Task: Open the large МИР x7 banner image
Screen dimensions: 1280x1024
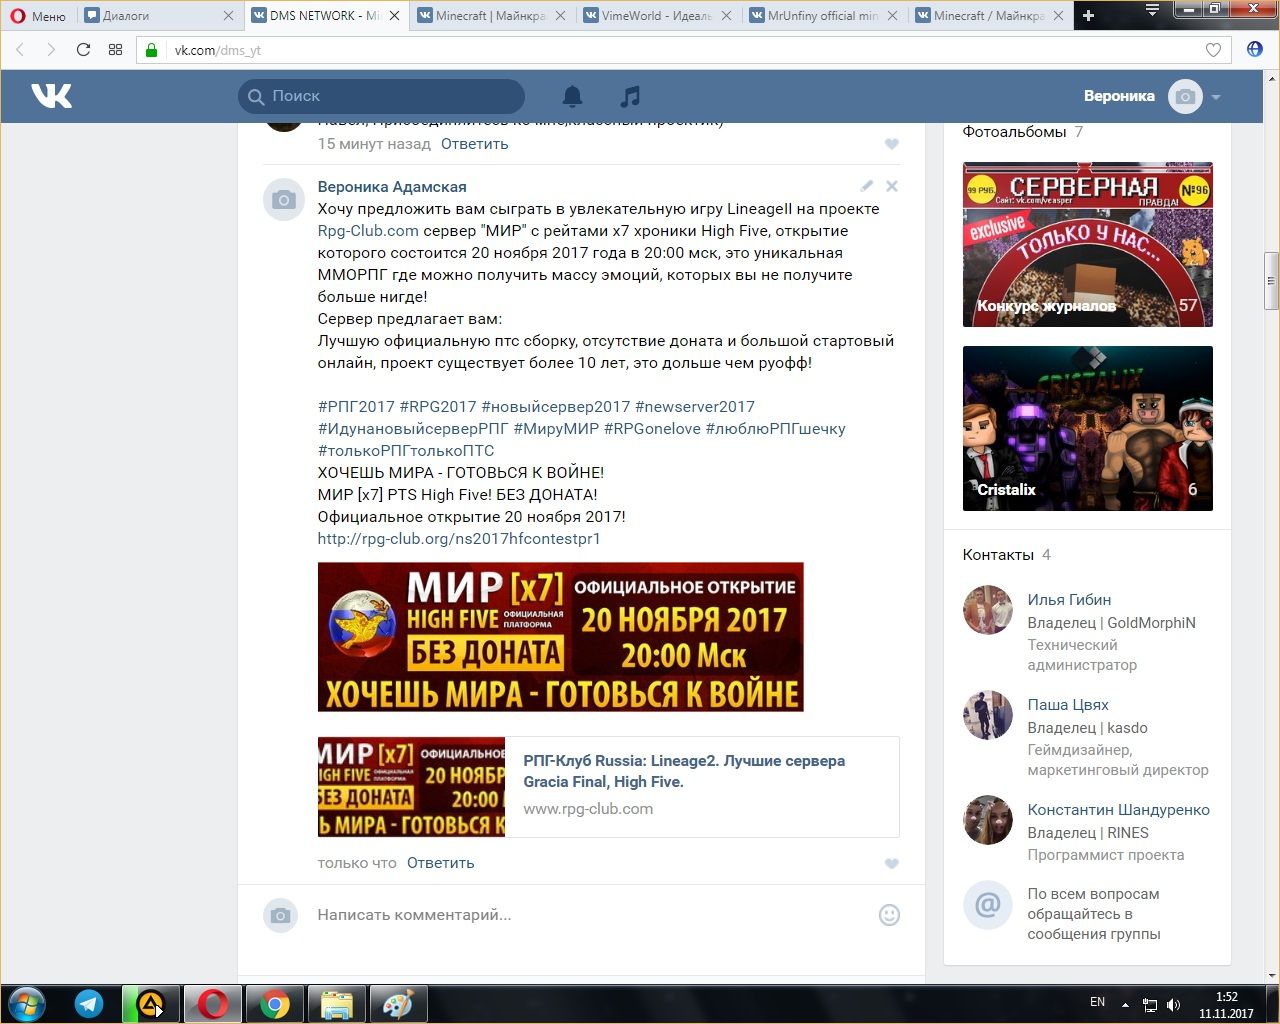Action: [561, 637]
